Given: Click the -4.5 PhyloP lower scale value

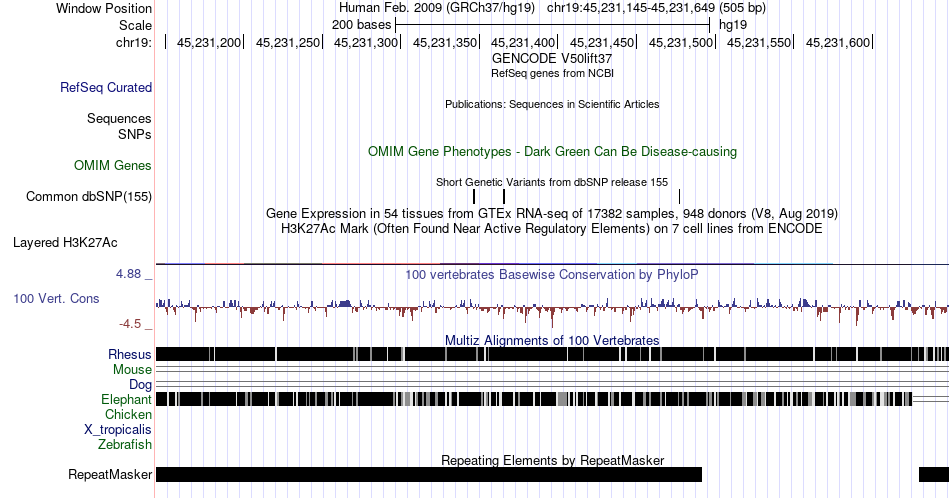Looking at the screenshot, I should pos(130,324).
